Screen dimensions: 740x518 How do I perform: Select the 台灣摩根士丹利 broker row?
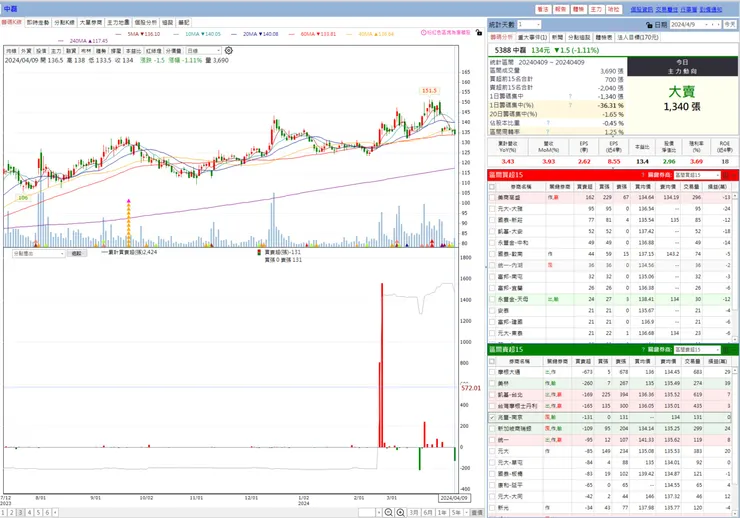coord(610,406)
